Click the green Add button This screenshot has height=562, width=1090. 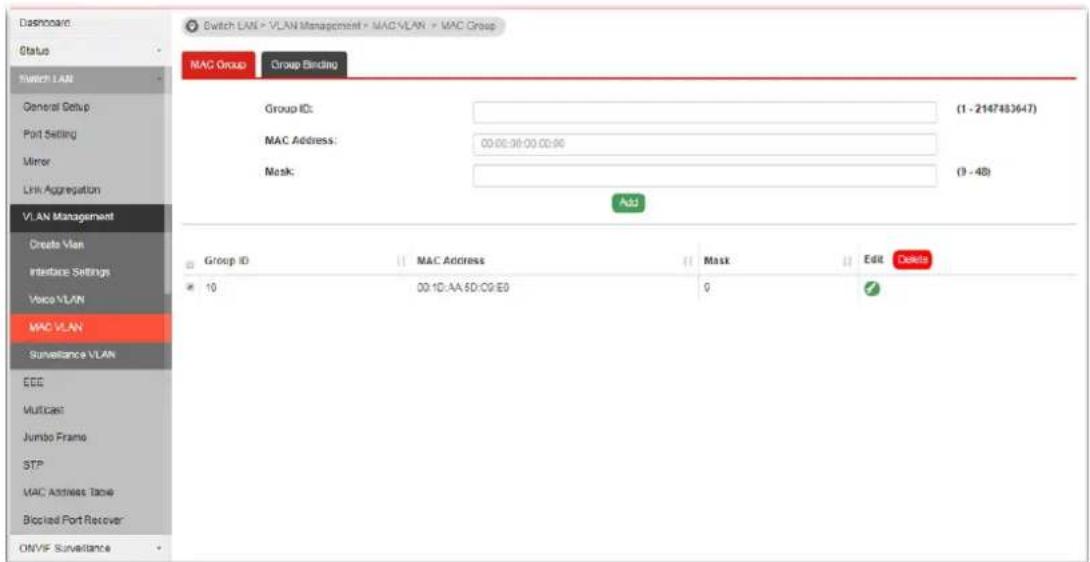pyautogui.click(x=628, y=202)
